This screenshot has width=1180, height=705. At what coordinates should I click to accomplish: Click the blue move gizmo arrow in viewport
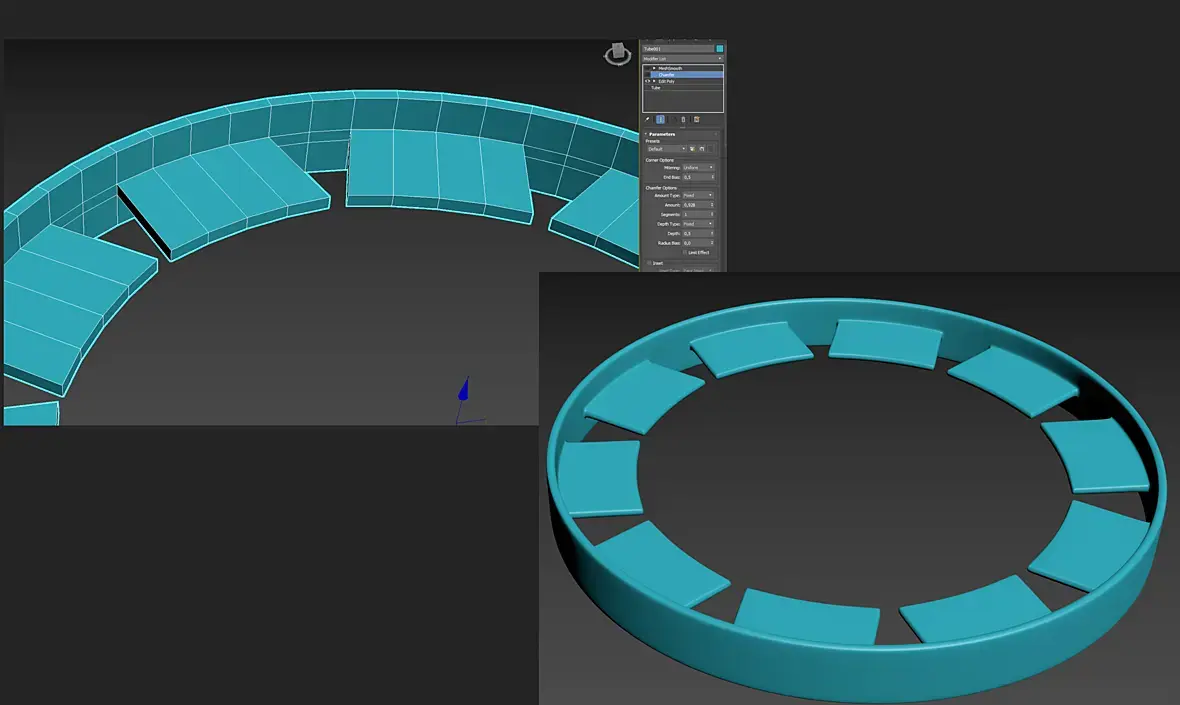pyautogui.click(x=464, y=390)
